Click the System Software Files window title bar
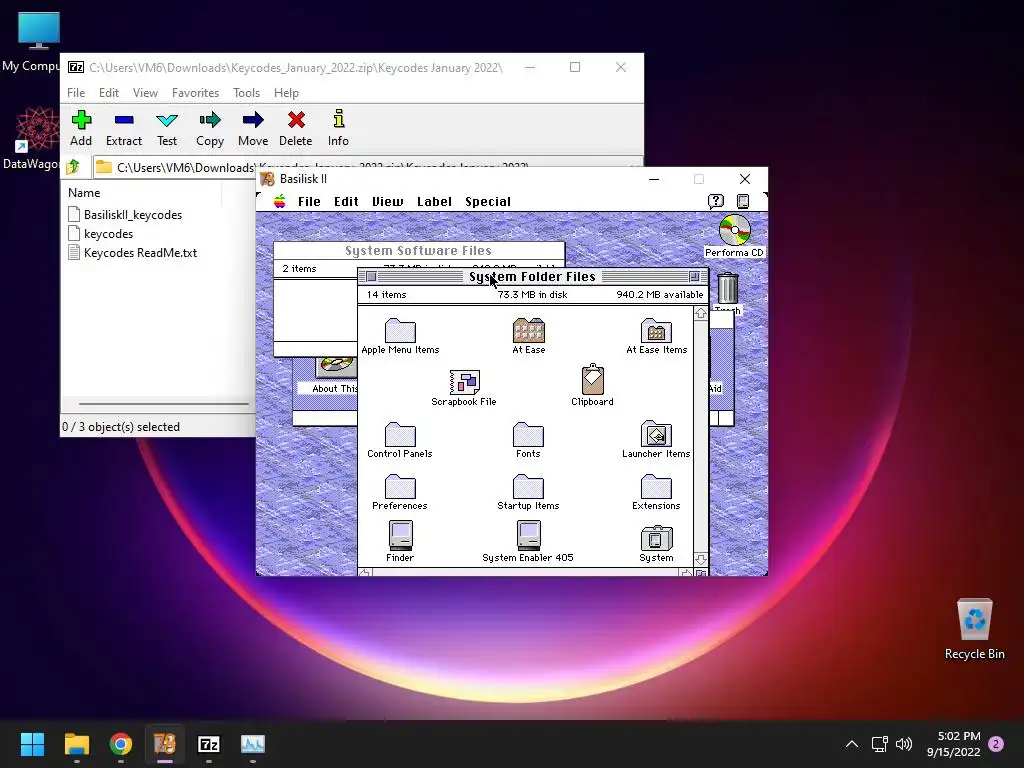The image size is (1024, 768). click(x=419, y=251)
